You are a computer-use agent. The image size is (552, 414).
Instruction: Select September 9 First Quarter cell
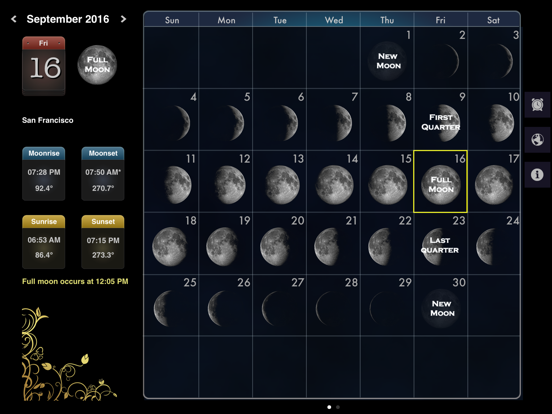tap(441, 120)
